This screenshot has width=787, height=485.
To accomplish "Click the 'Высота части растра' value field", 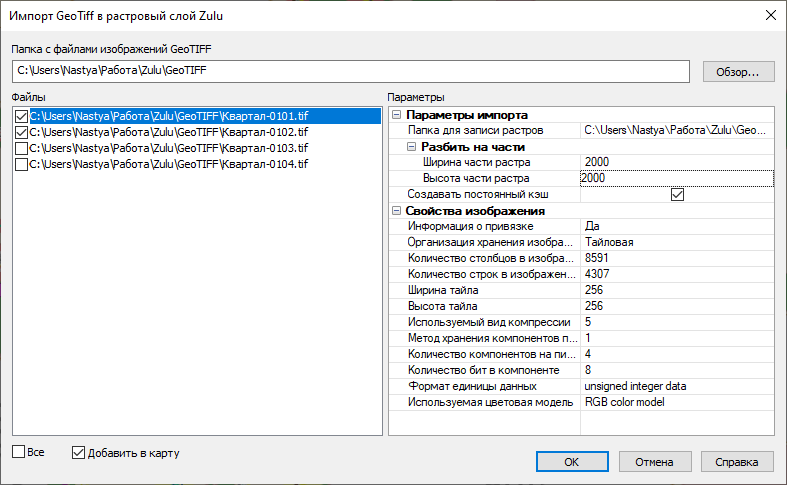I will tap(676, 178).
